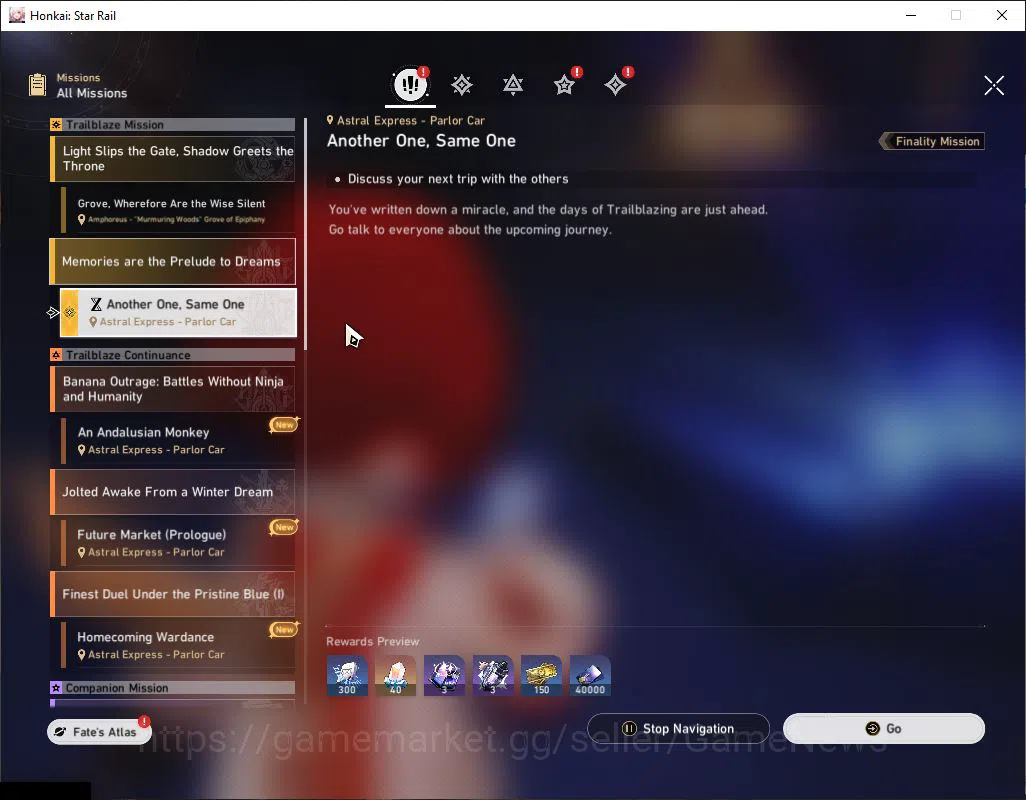Viewport: 1026px width, 800px height.
Task: Click the Trailblaze Continuance category header
Action: (x=173, y=355)
